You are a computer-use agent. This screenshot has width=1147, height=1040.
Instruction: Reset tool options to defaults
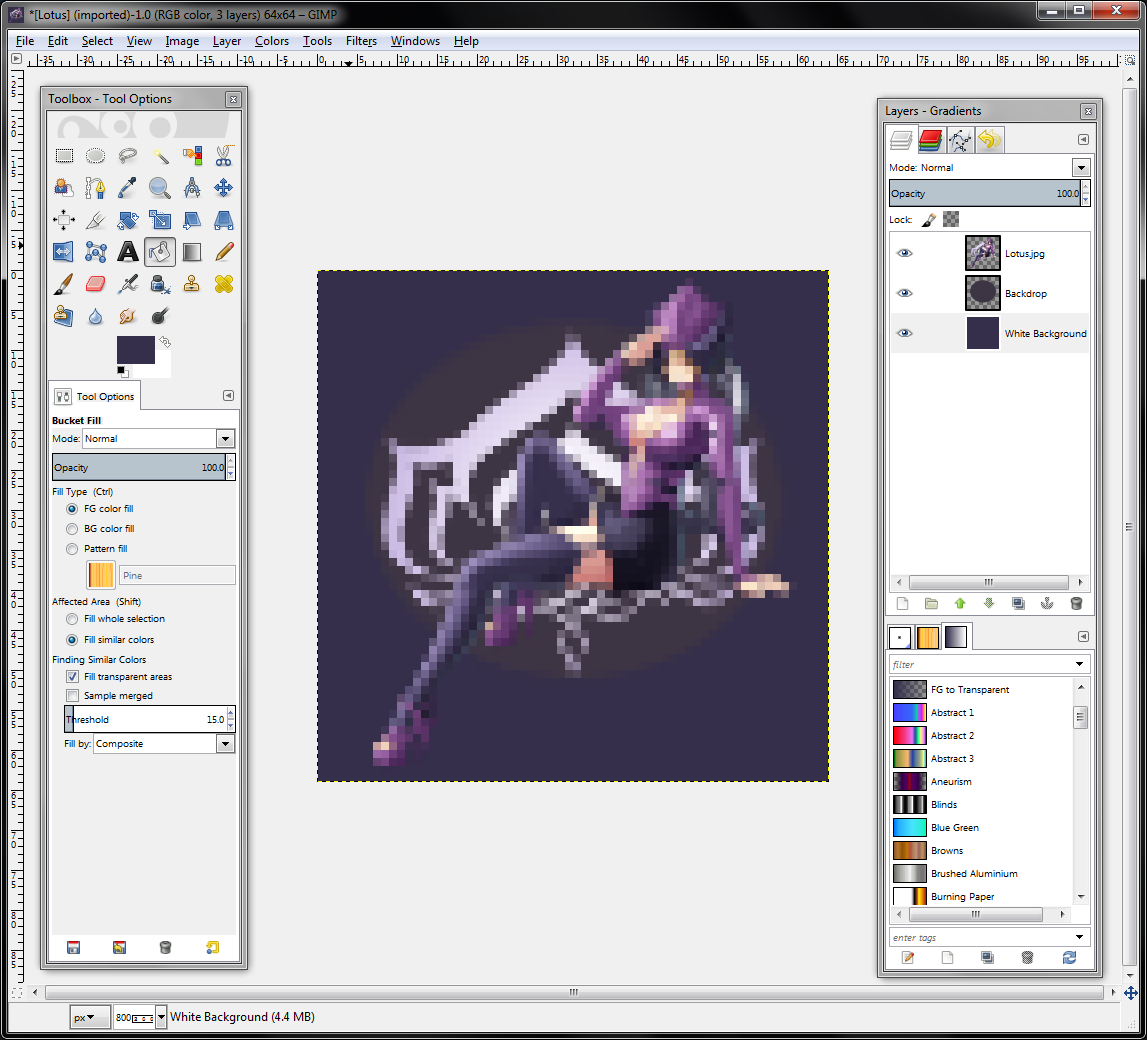(x=213, y=948)
